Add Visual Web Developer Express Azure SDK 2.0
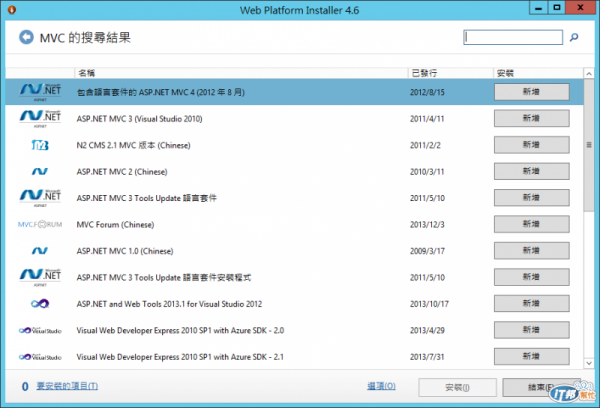The height and width of the screenshot is (408, 600). coord(532,330)
